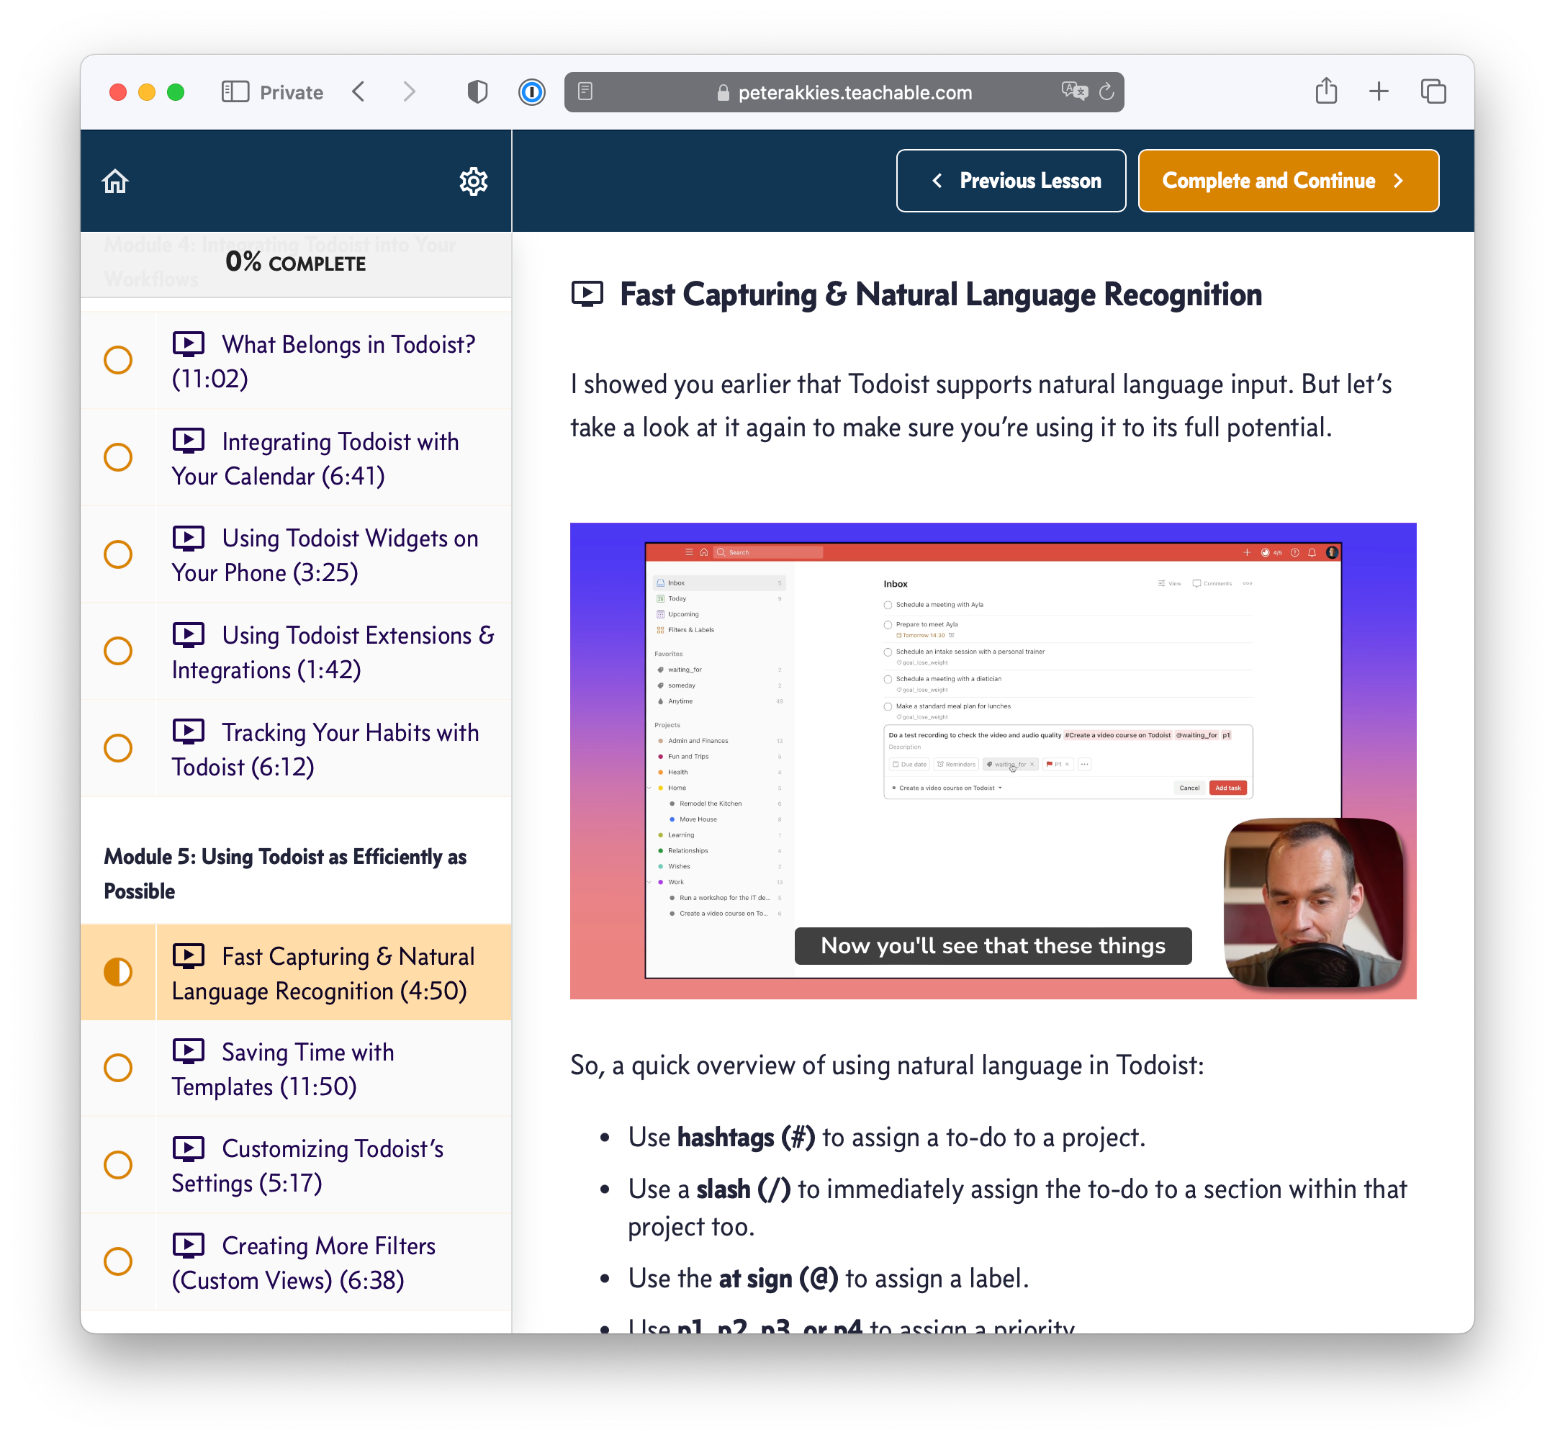Screen dimensions: 1555x1440
Task: Click the video icon for Tracking Your Habits
Action: pos(189,732)
